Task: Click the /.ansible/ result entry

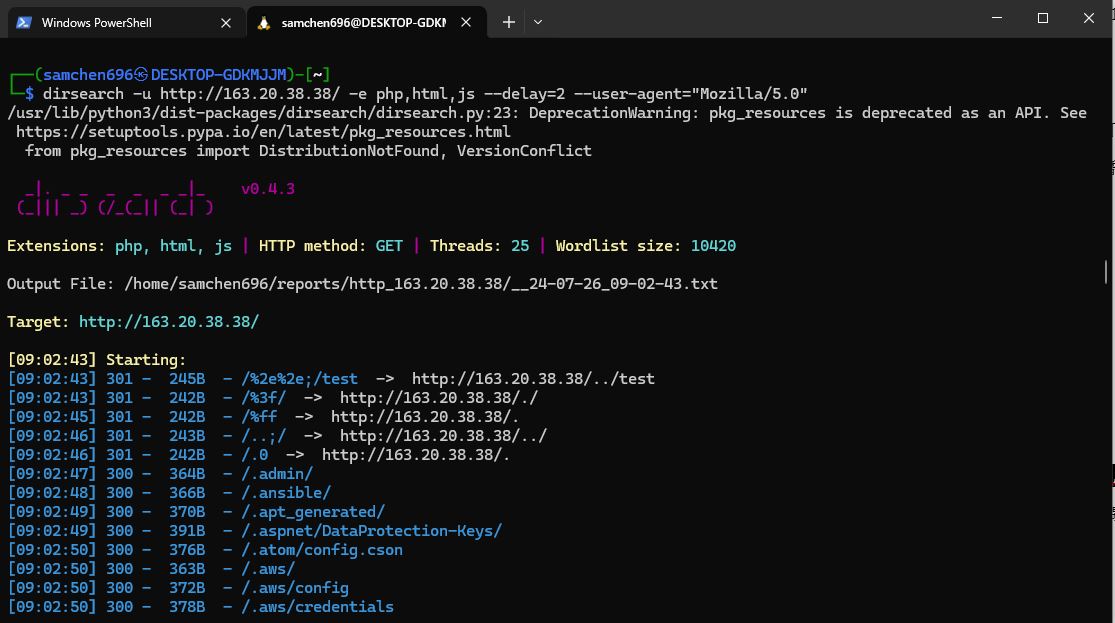Action: coord(286,493)
